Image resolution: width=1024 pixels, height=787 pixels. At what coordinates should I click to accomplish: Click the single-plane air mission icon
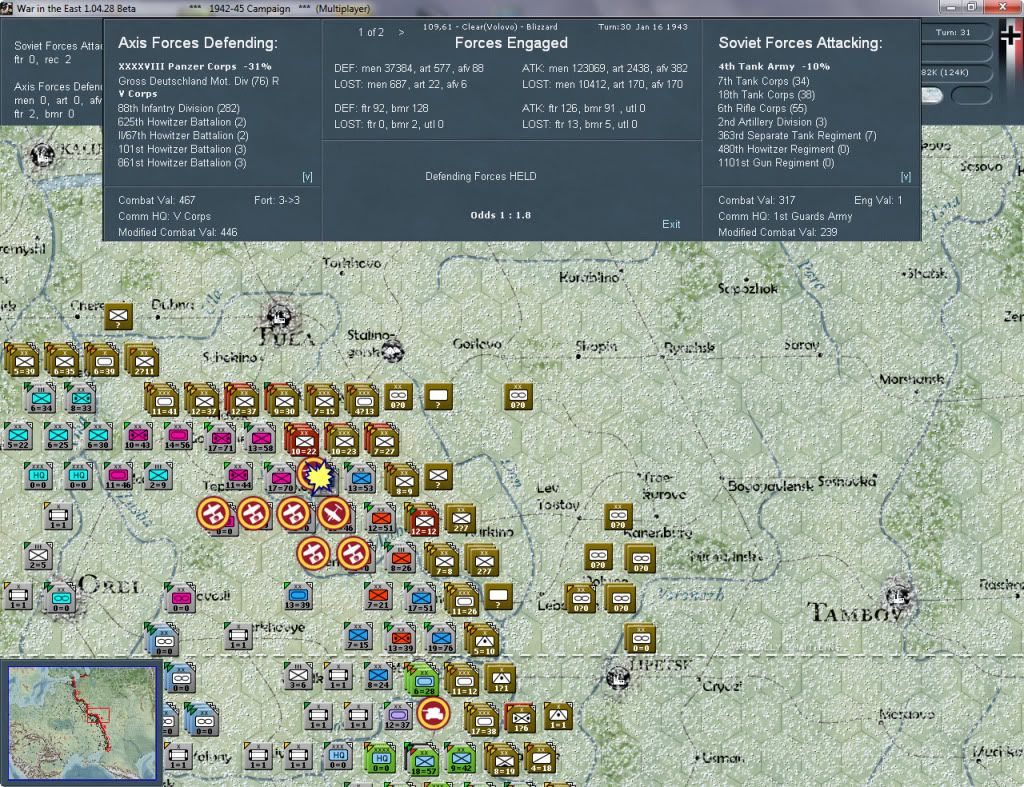click(x=333, y=515)
